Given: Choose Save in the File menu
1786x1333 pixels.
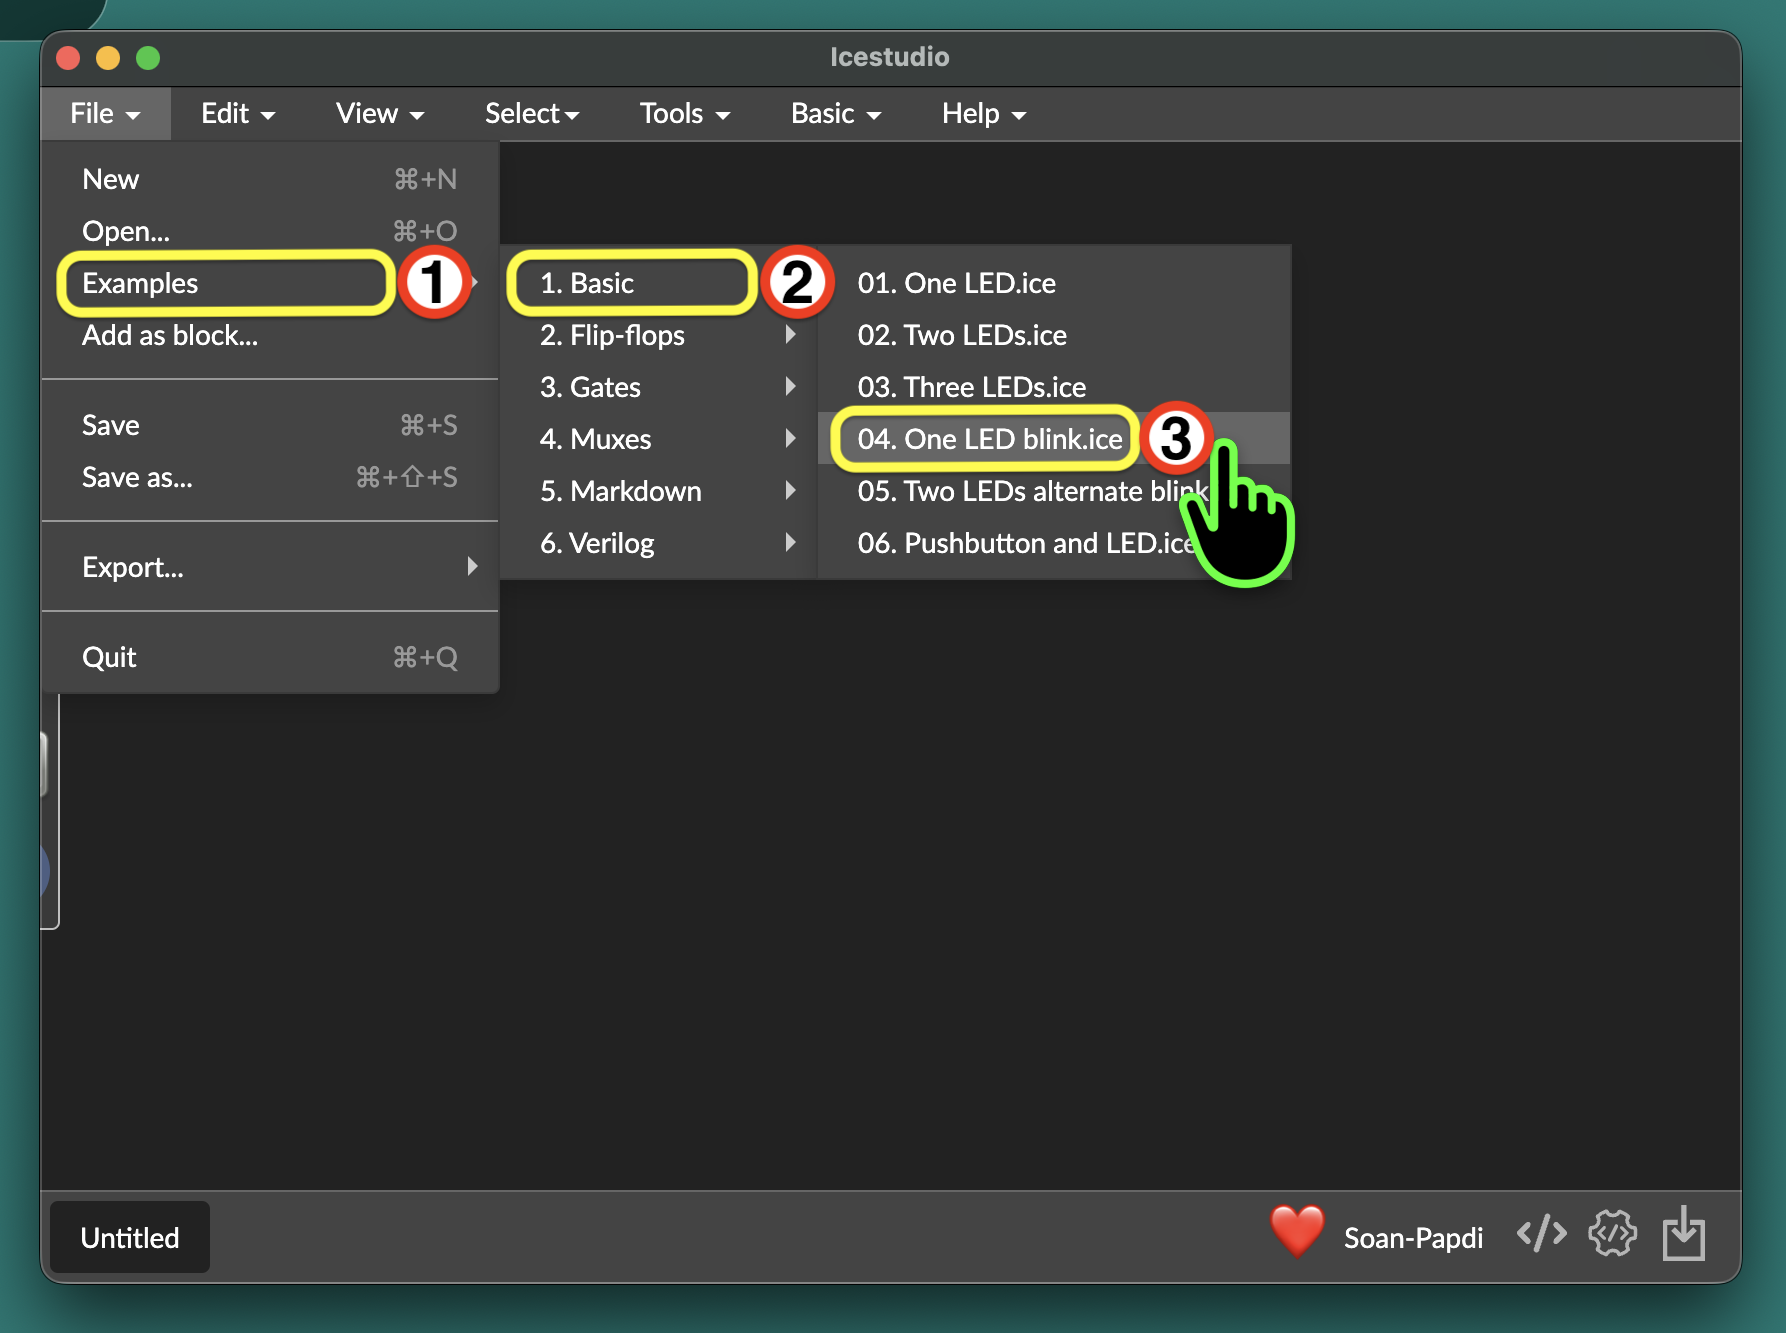Looking at the screenshot, I should tap(270, 425).
